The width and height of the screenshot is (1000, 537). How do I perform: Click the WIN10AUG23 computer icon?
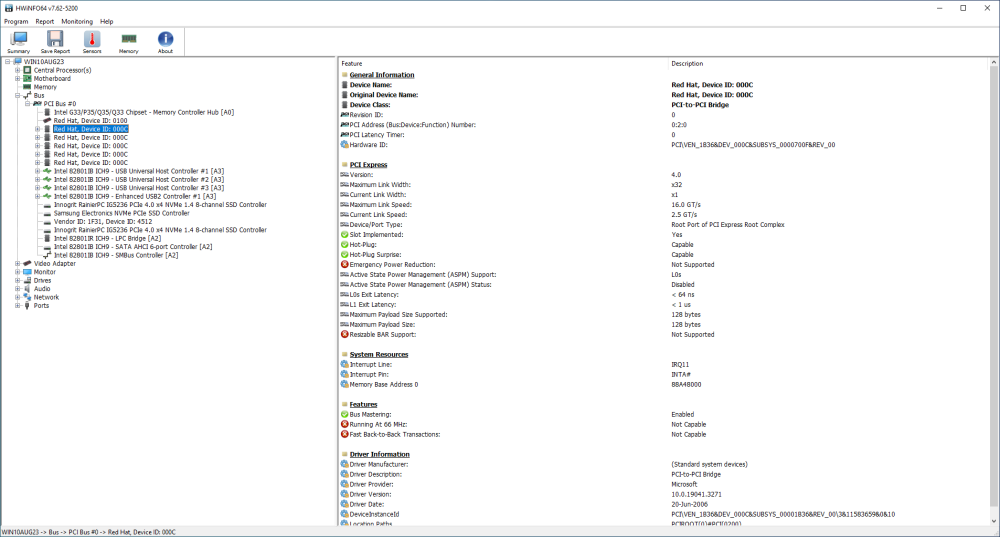[17, 62]
